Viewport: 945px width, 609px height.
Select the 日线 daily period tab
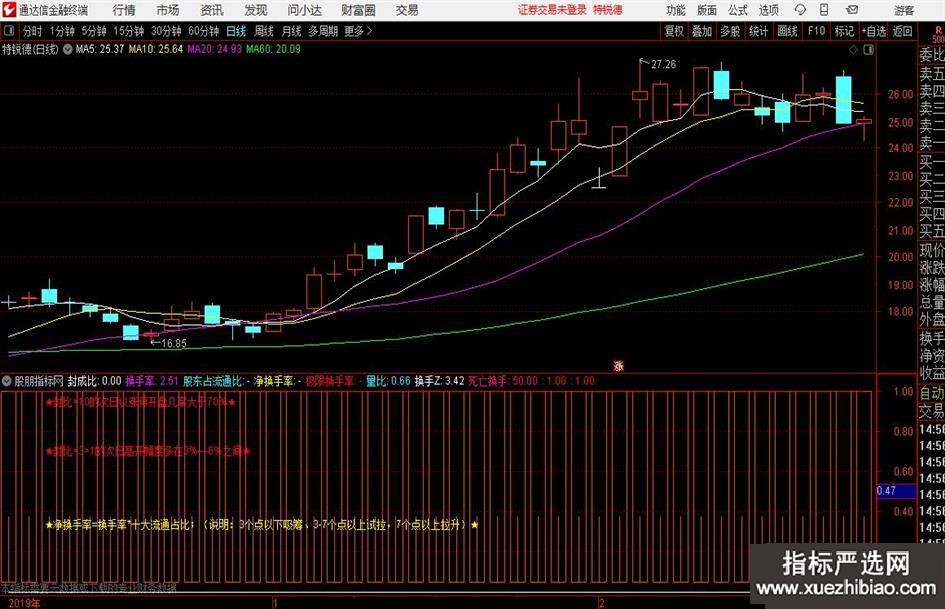click(x=236, y=31)
